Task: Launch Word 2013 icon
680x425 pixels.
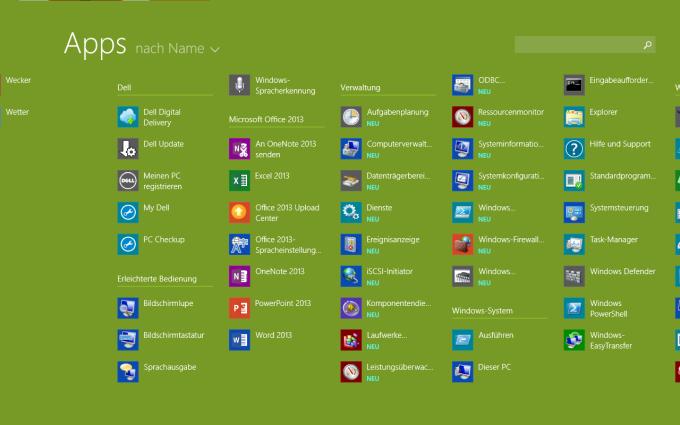Action: [x=239, y=340]
